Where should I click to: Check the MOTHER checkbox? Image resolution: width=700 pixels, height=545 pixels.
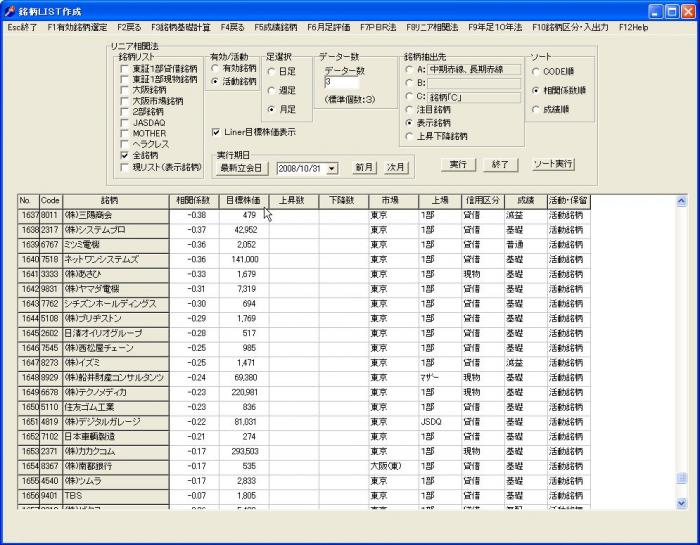pos(125,133)
